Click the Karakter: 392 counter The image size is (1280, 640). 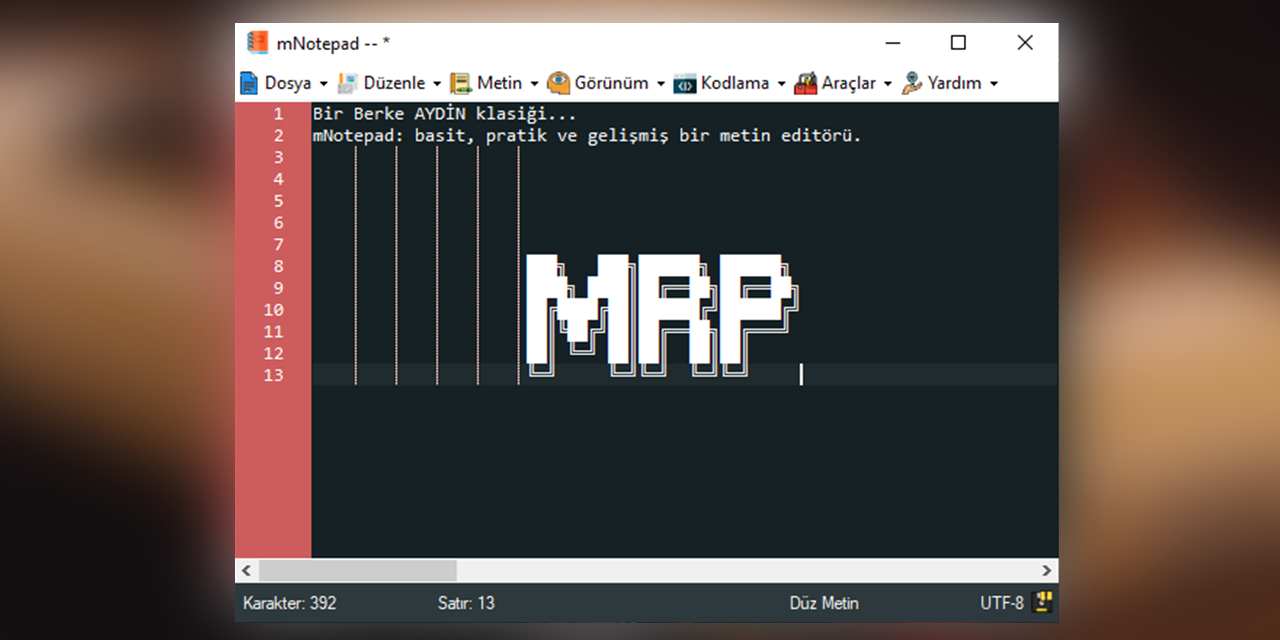coord(289,602)
